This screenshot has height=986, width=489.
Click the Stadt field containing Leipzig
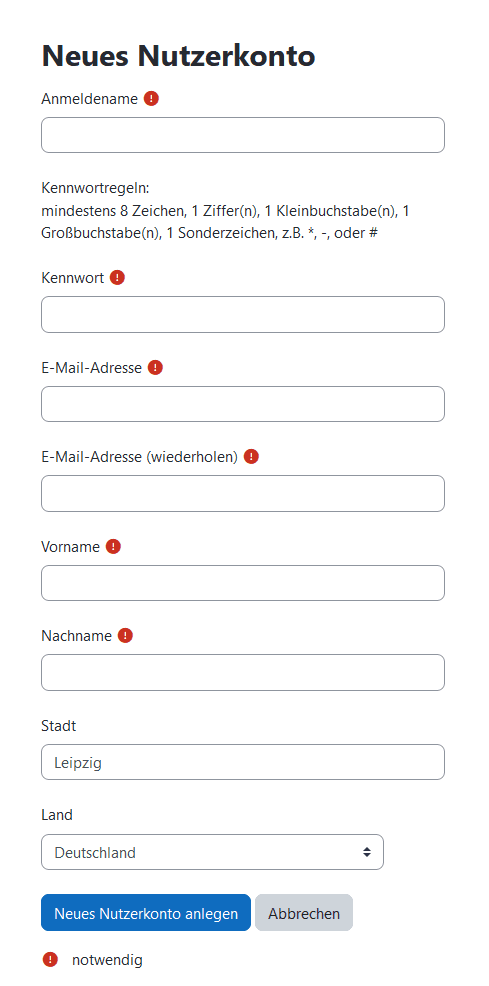pyautogui.click(x=243, y=762)
